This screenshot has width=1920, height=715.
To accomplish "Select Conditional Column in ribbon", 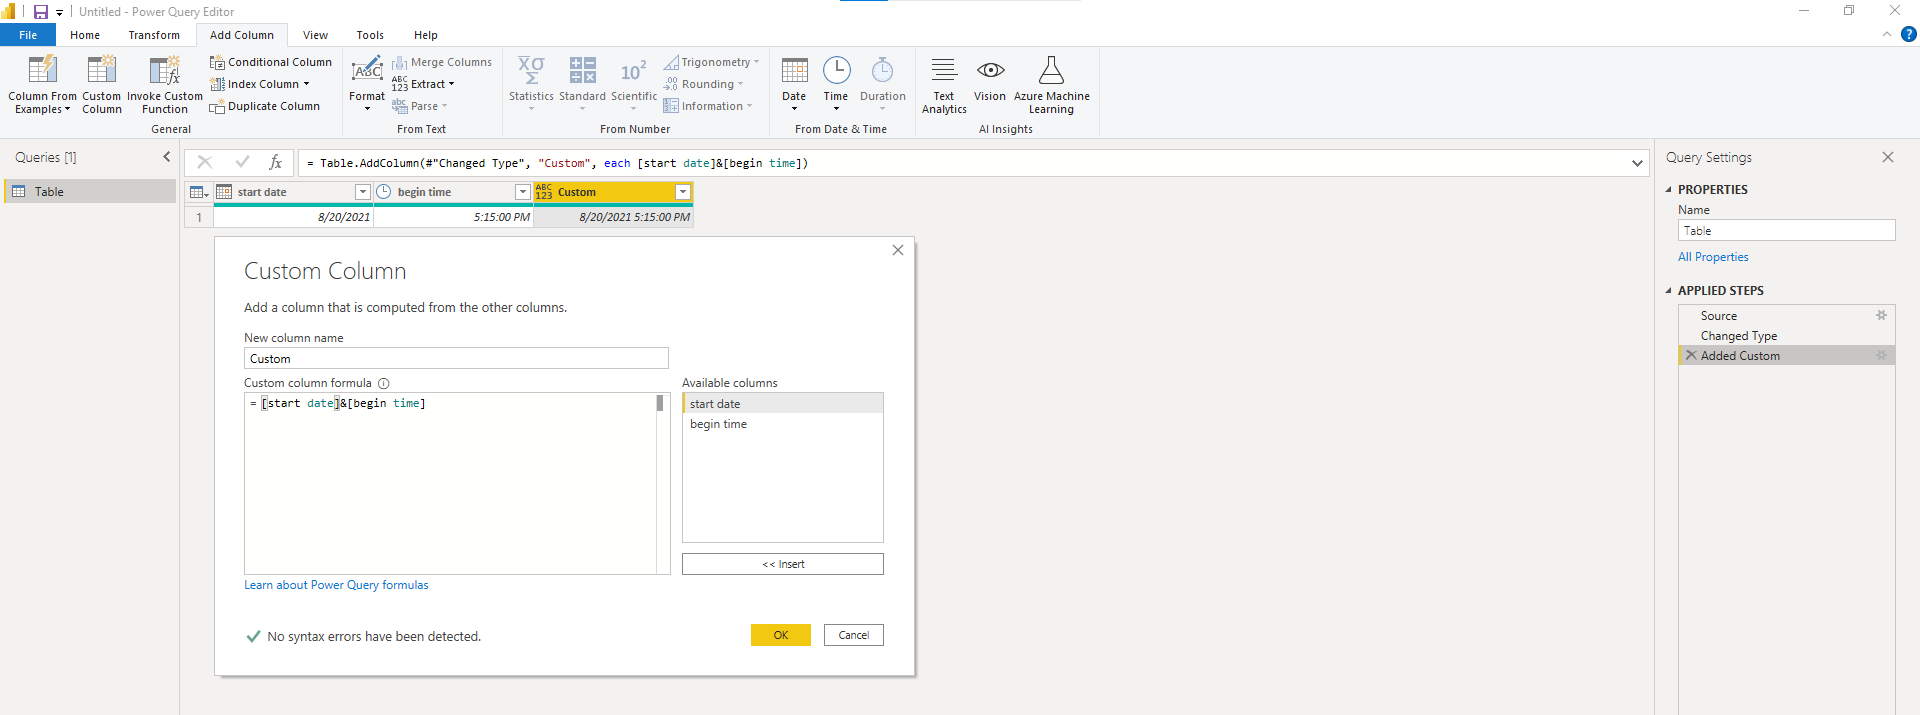I will pyautogui.click(x=271, y=62).
